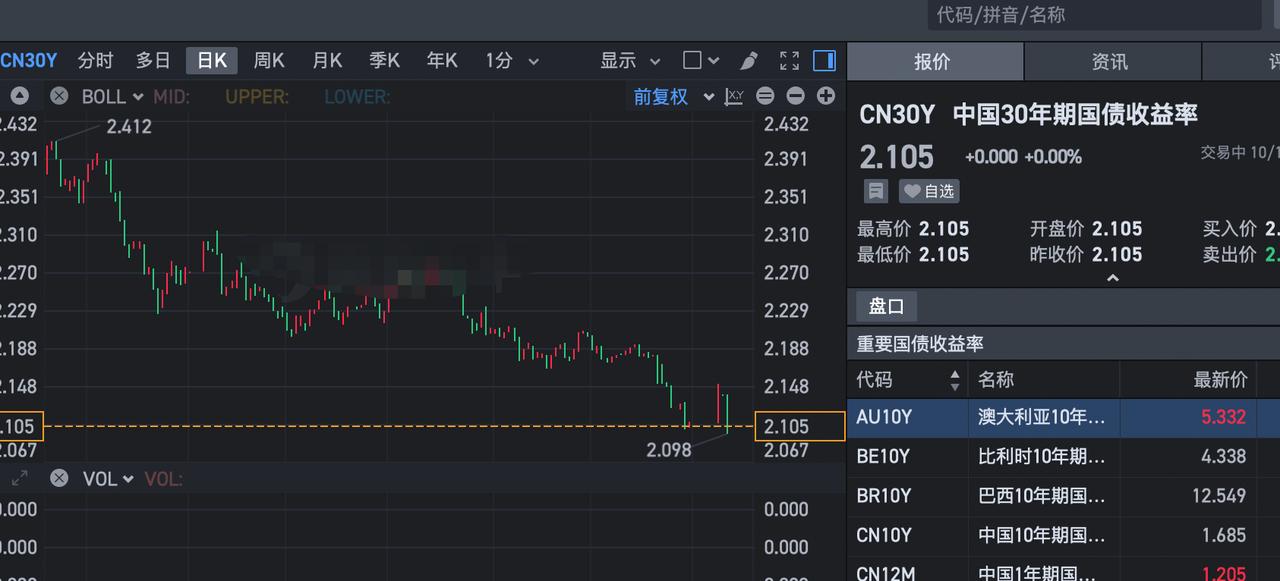Select the CN12M row
Viewport: 1280px width, 581px height.
[x=1063, y=570]
